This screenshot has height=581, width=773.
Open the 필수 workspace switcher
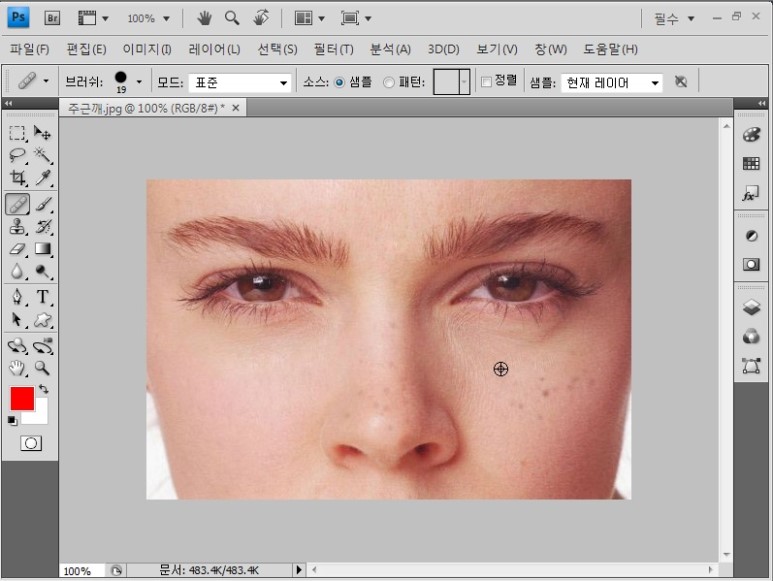[x=674, y=18]
